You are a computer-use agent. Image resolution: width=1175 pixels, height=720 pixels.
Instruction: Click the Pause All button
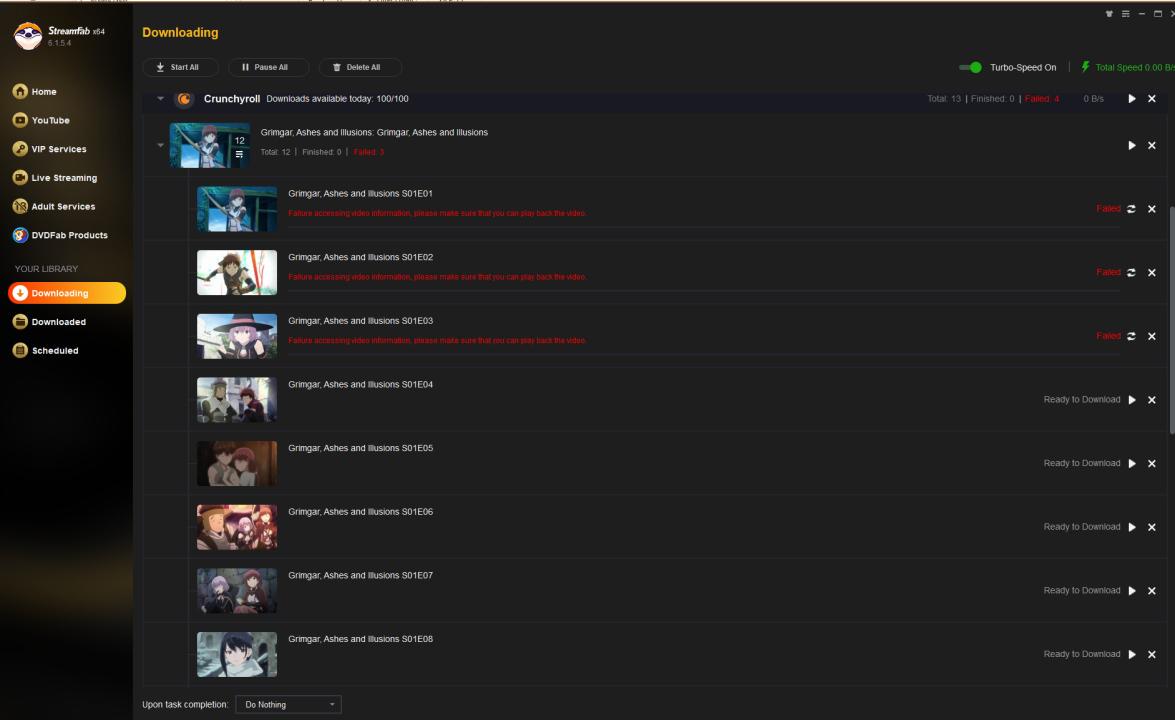point(268,67)
